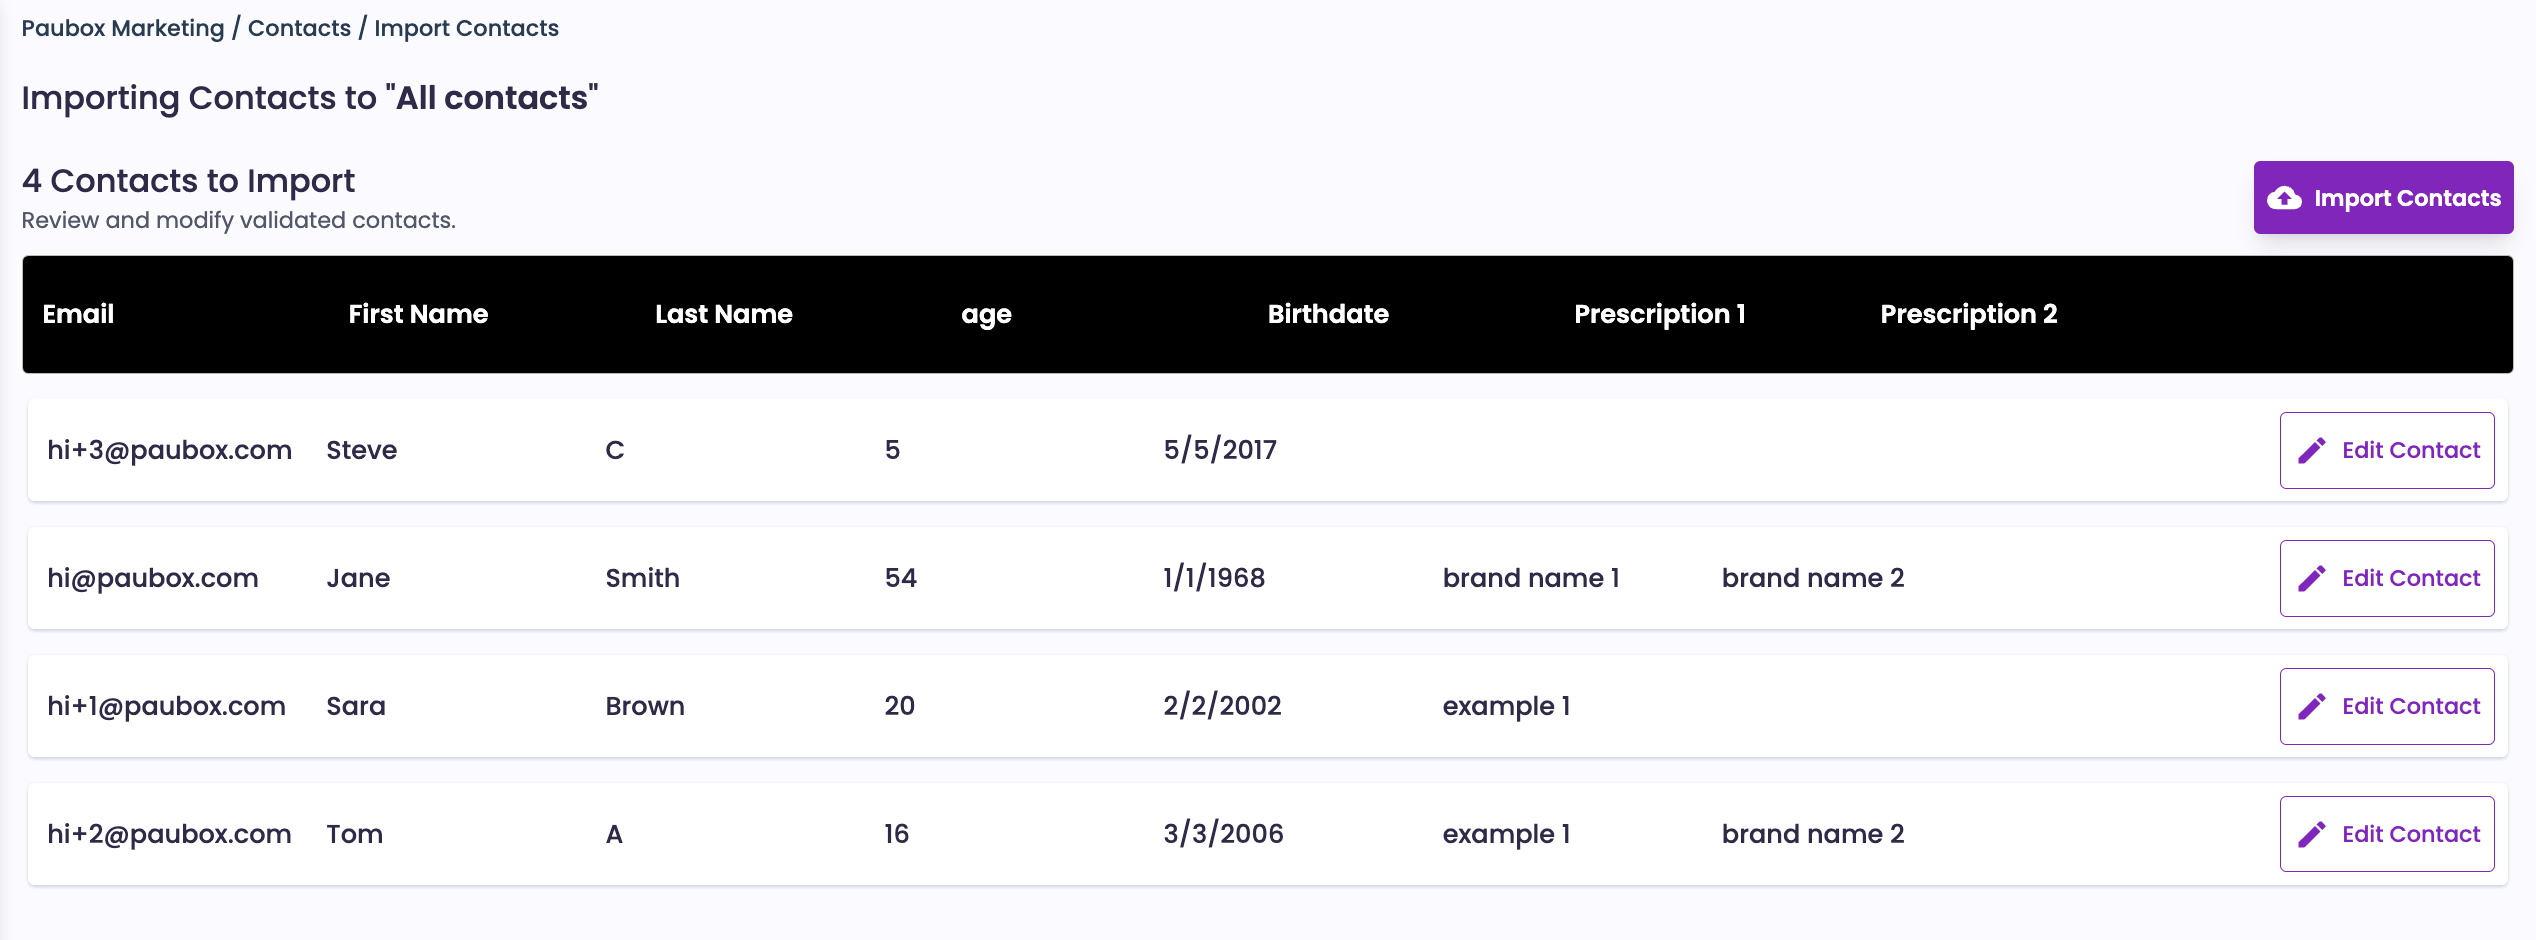Click the Prescription 1 column header

coord(1660,314)
